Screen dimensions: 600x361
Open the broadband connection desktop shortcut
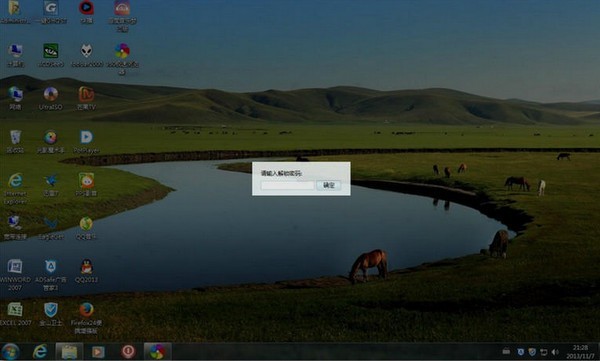coord(15,227)
